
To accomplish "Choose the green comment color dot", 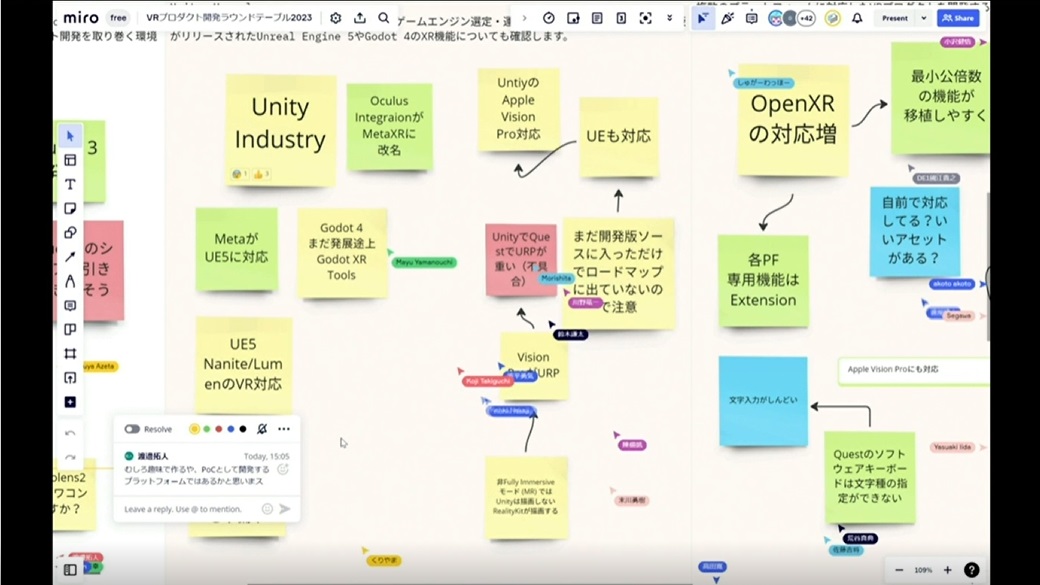I will click(x=207, y=429).
